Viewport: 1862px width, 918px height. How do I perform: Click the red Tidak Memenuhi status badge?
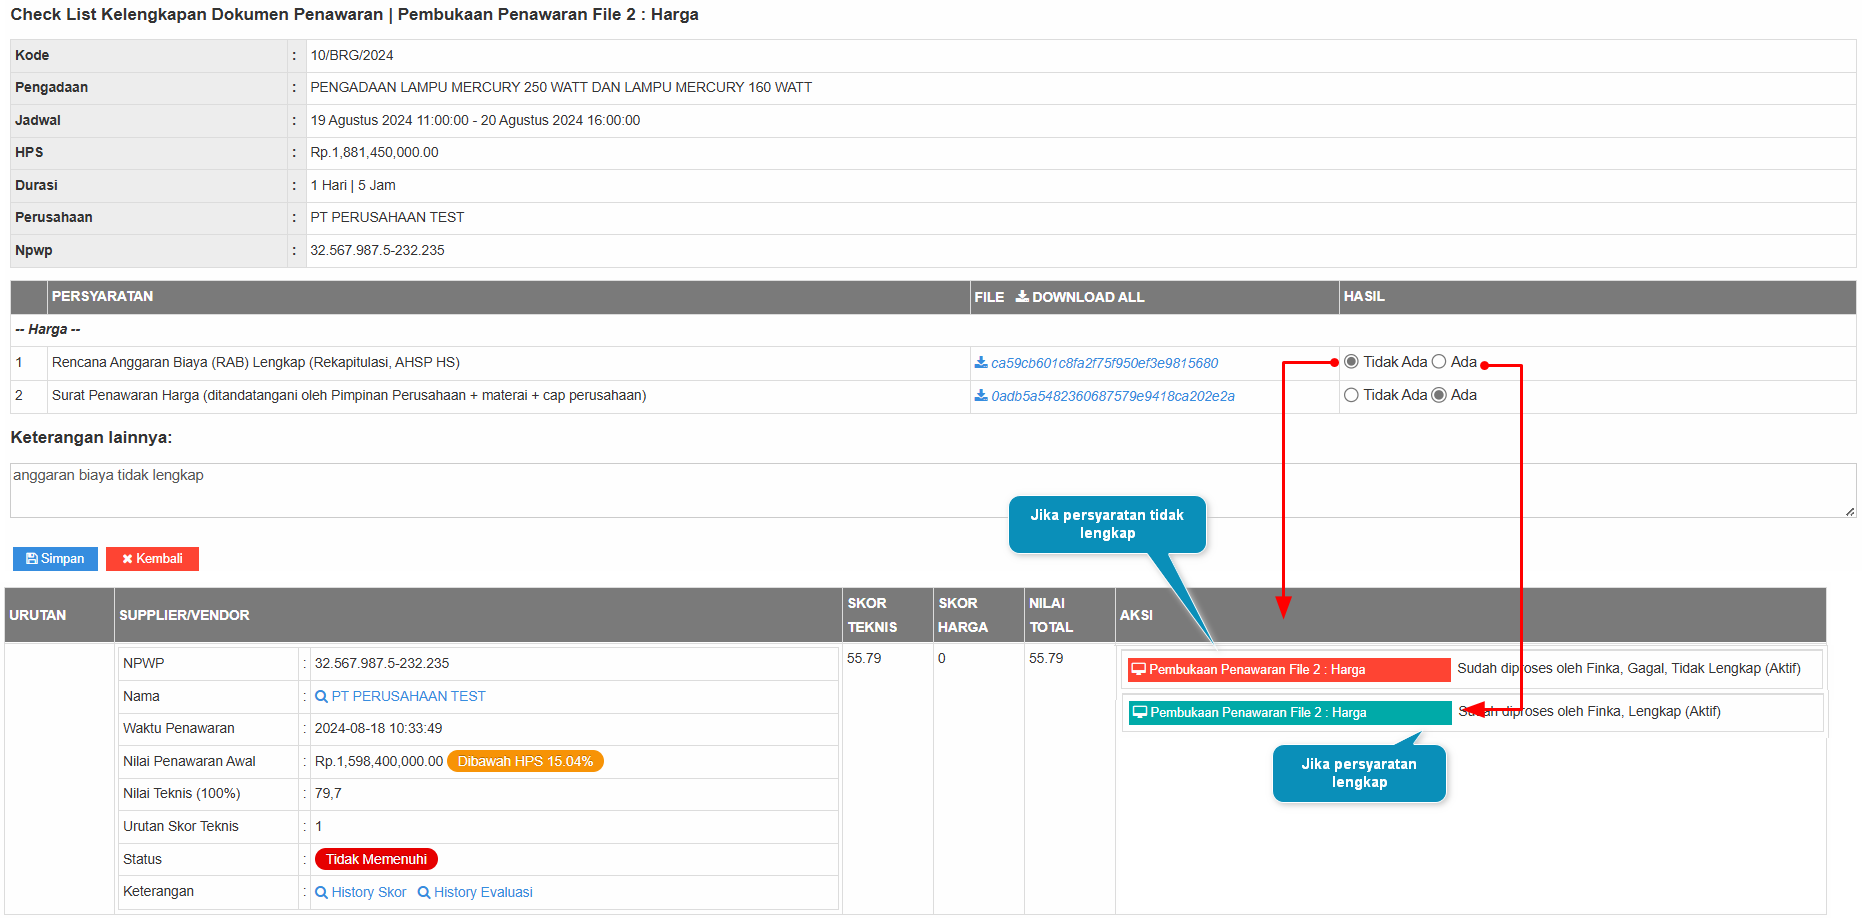click(x=376, y=860)
